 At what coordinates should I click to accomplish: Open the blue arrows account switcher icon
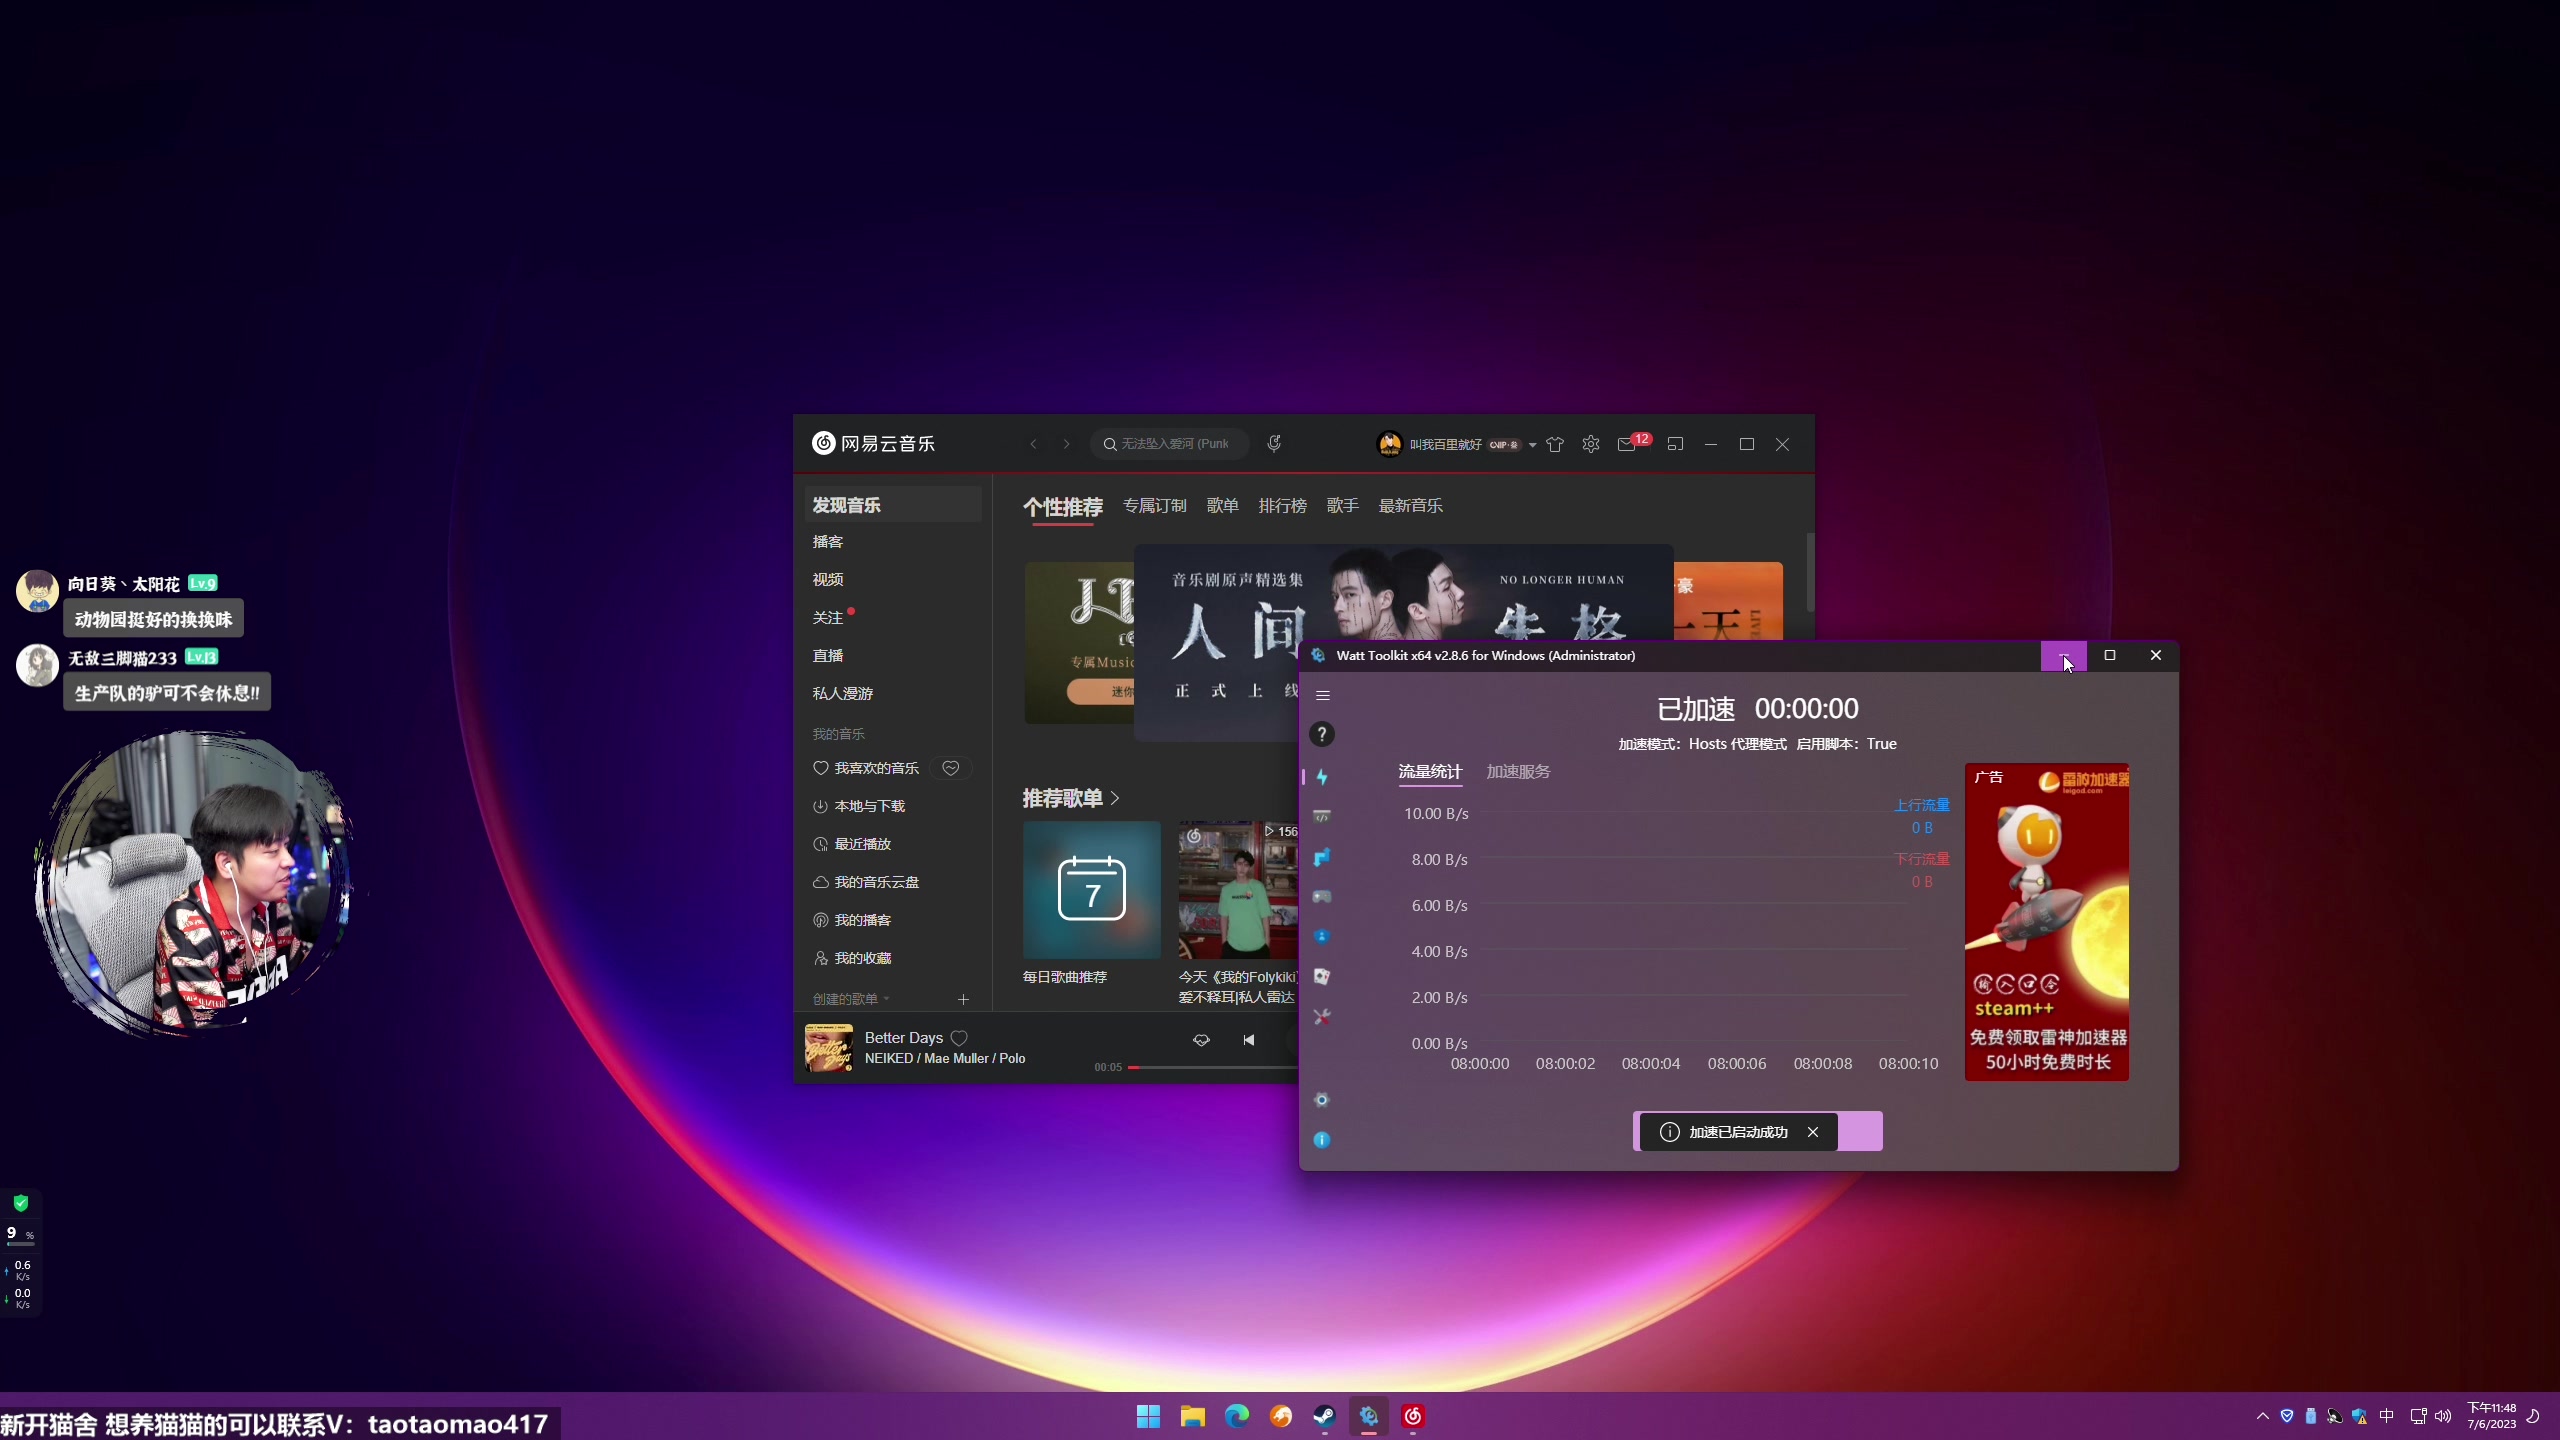point(1322,857)
